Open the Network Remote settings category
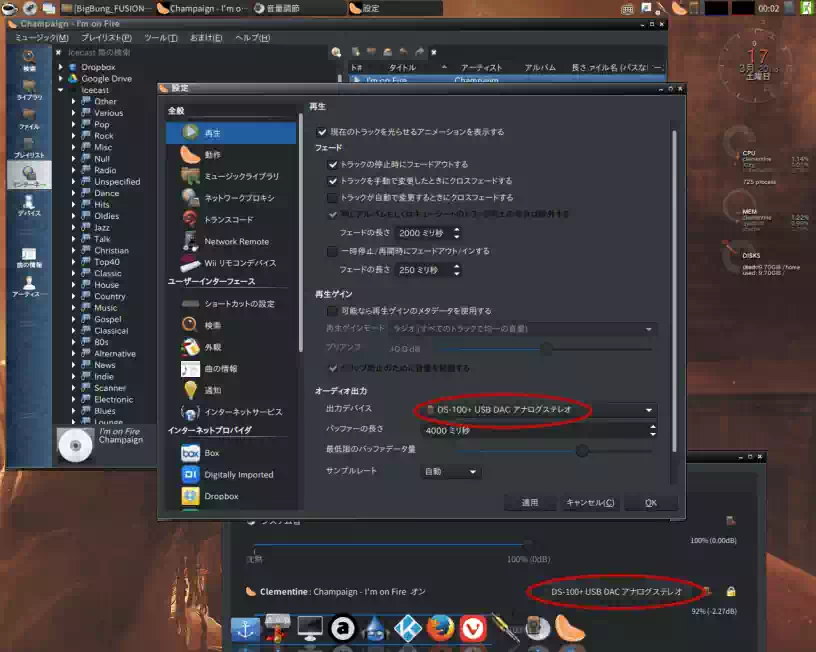 coord(231,241)
